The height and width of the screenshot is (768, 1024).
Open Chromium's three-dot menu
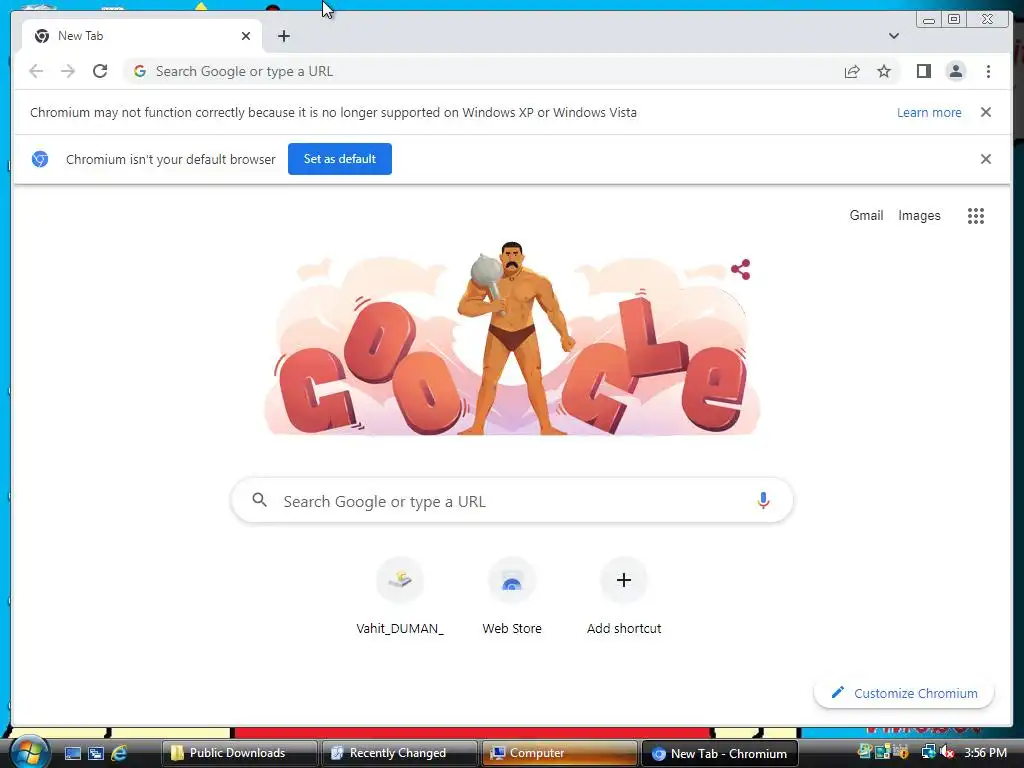(988, 71)
